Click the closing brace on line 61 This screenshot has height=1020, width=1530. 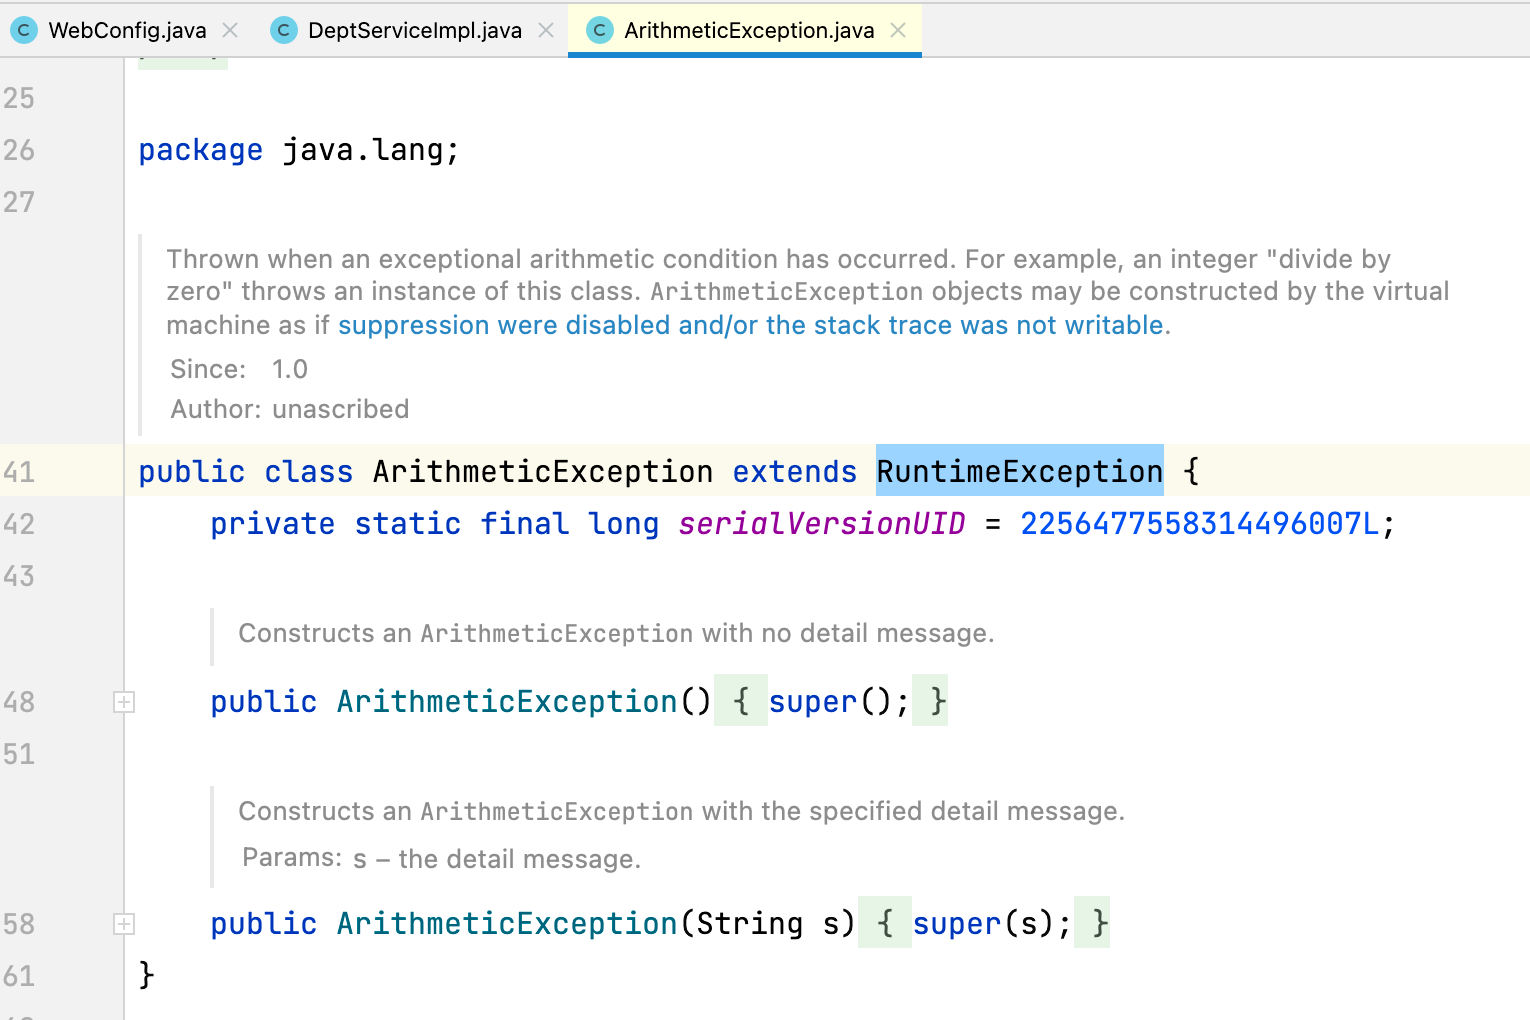tap(147, 974)
